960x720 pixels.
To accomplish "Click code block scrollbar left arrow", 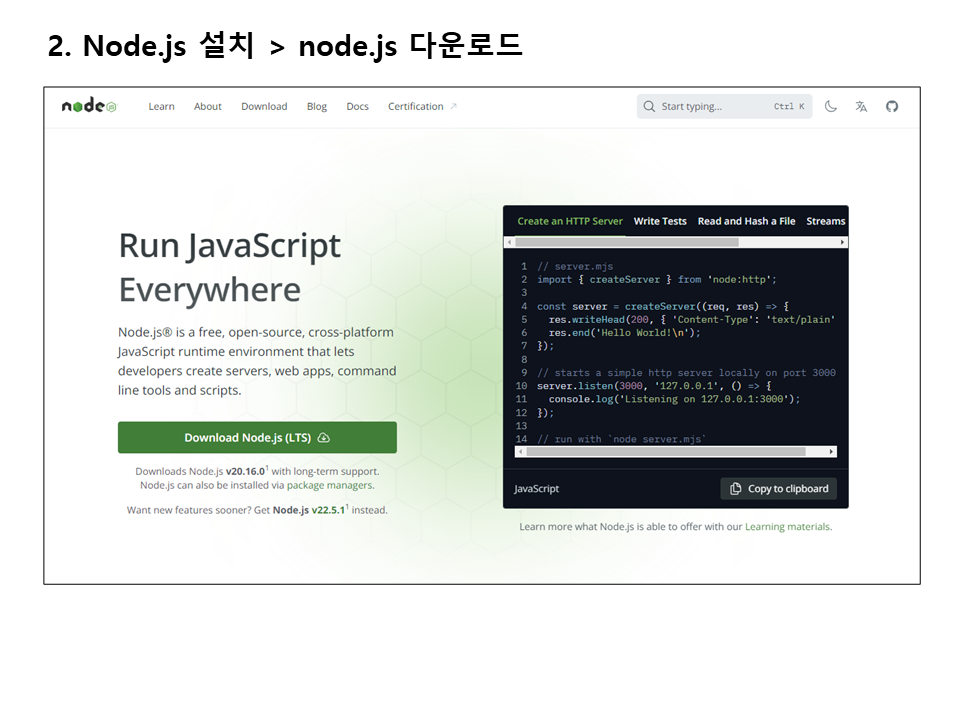I will click(x=520, y=452).
